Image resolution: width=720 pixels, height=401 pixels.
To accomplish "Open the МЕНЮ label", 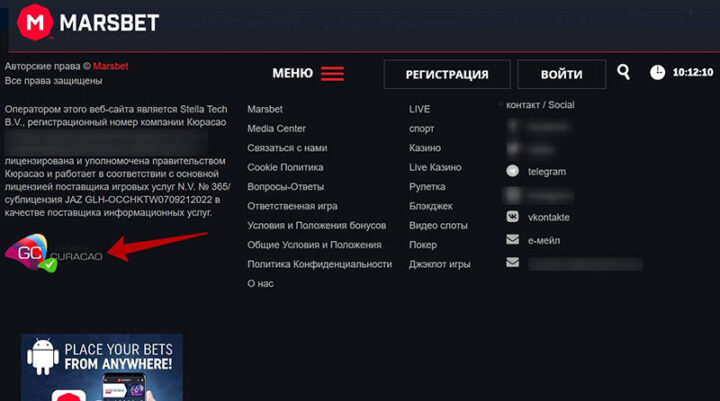I will pos(292,73).
